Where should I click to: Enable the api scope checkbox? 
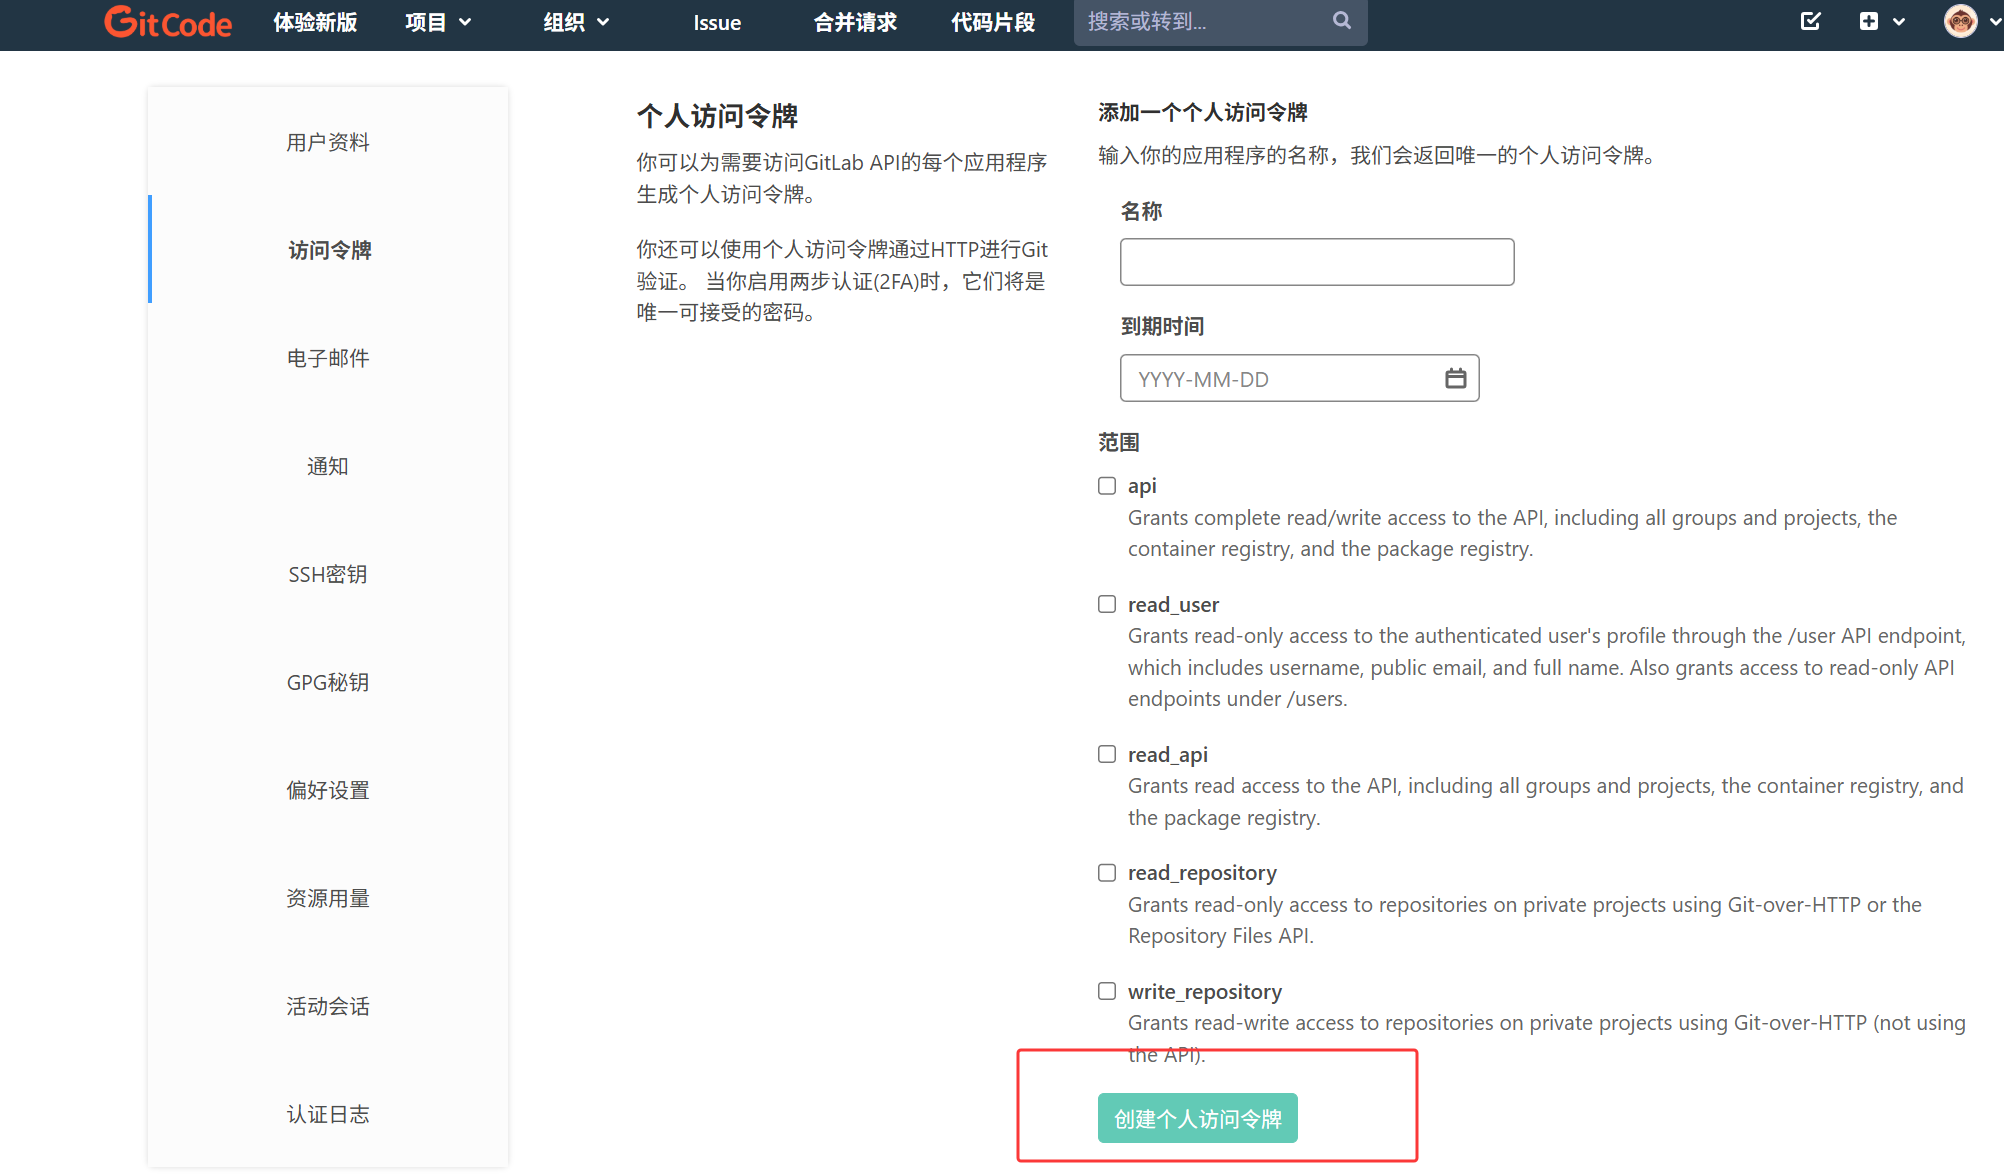[x=1106, y=485]
